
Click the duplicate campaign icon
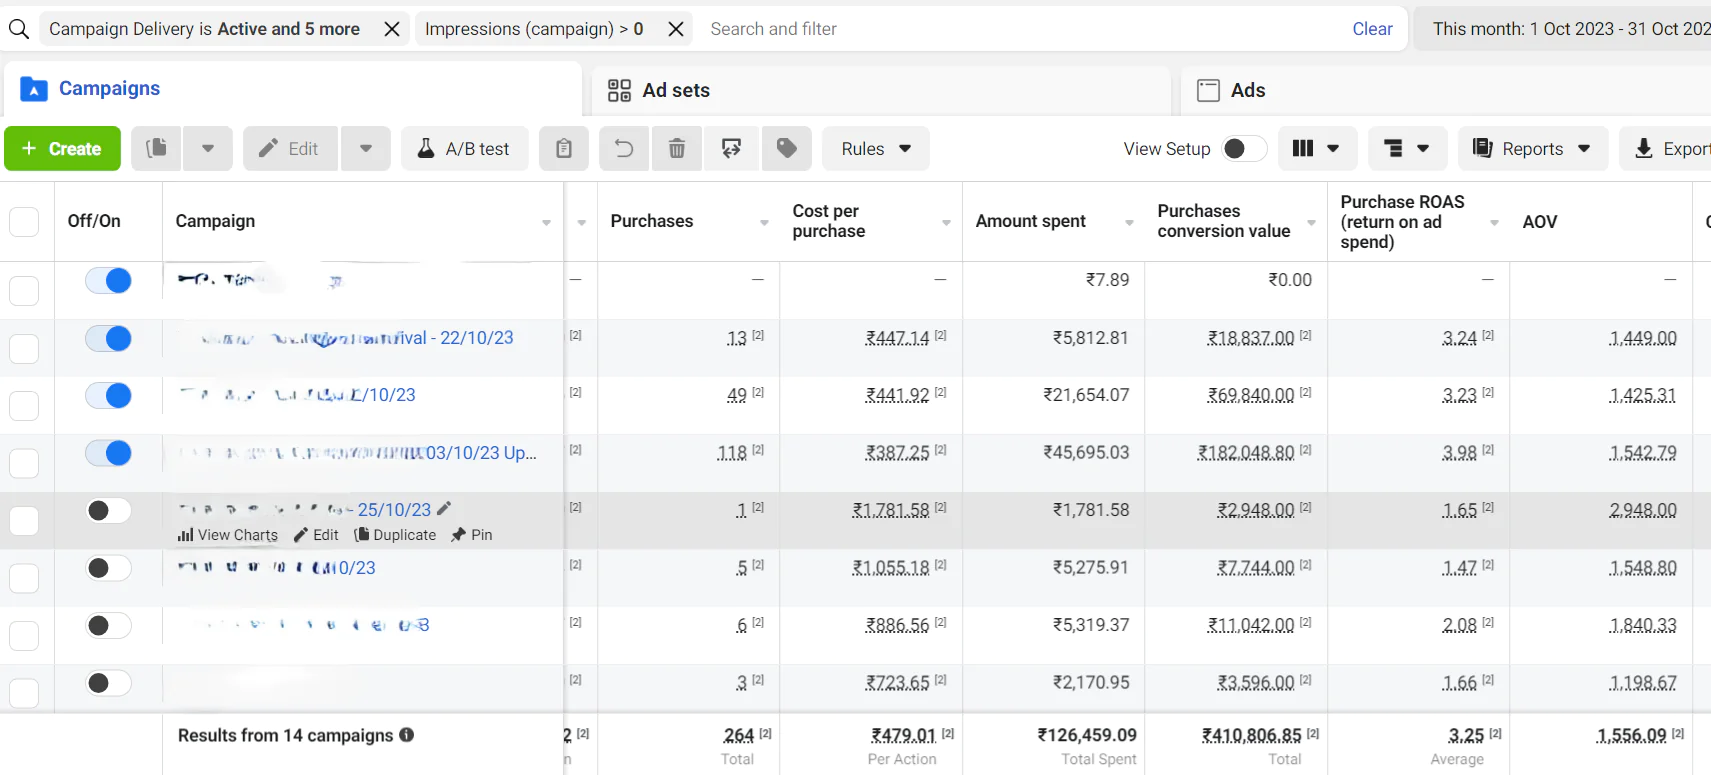pyautogui.click(x=156, y=148)
